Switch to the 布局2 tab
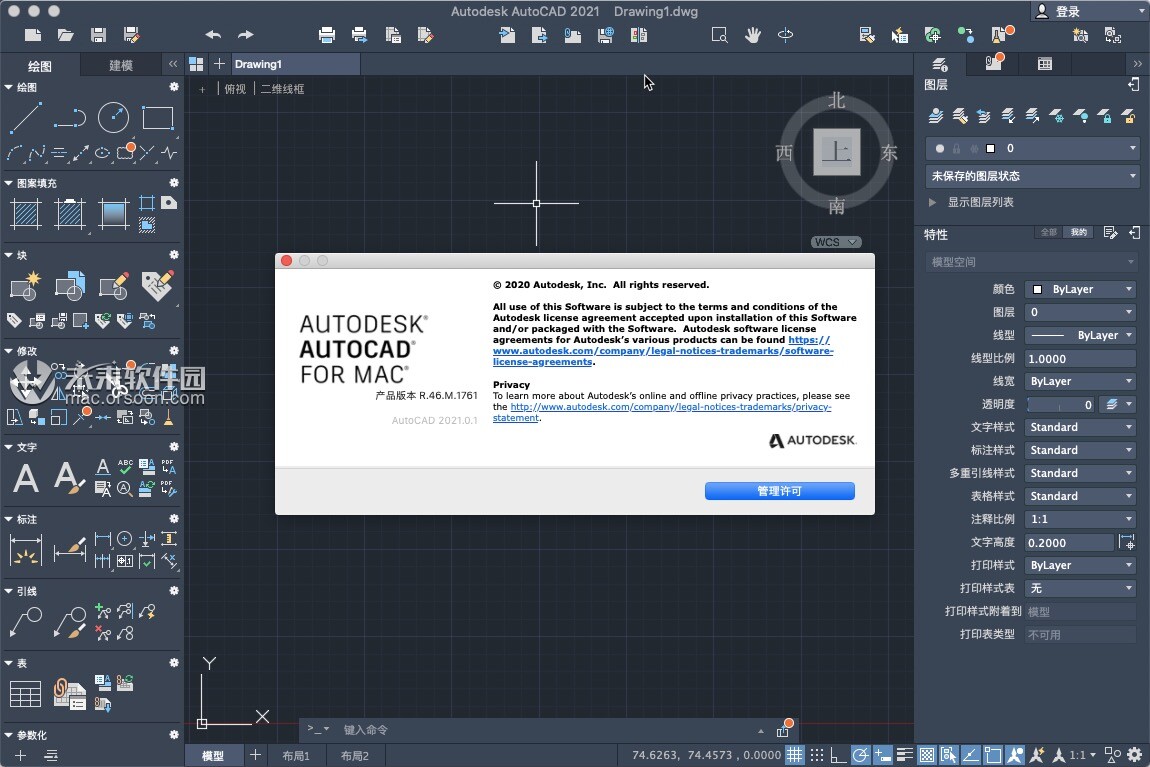The width and height of the screenshot is (1150, 767). pyautogui.click(x=355, y=755)
